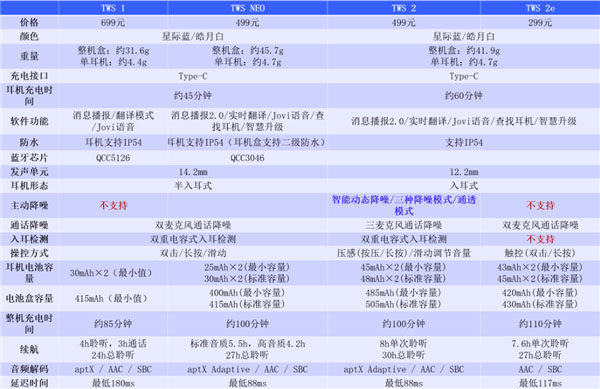Select the 12.2mm driver cell
Screen dimensions: 600x389
tap(464, 172)
